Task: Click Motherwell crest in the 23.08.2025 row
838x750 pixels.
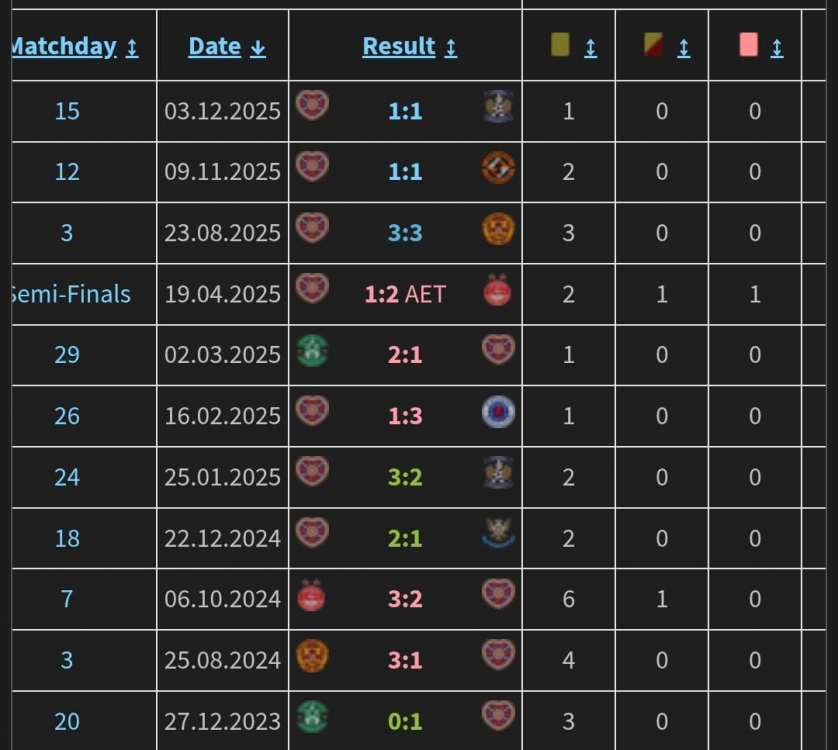Action: [x=498, y=229]
